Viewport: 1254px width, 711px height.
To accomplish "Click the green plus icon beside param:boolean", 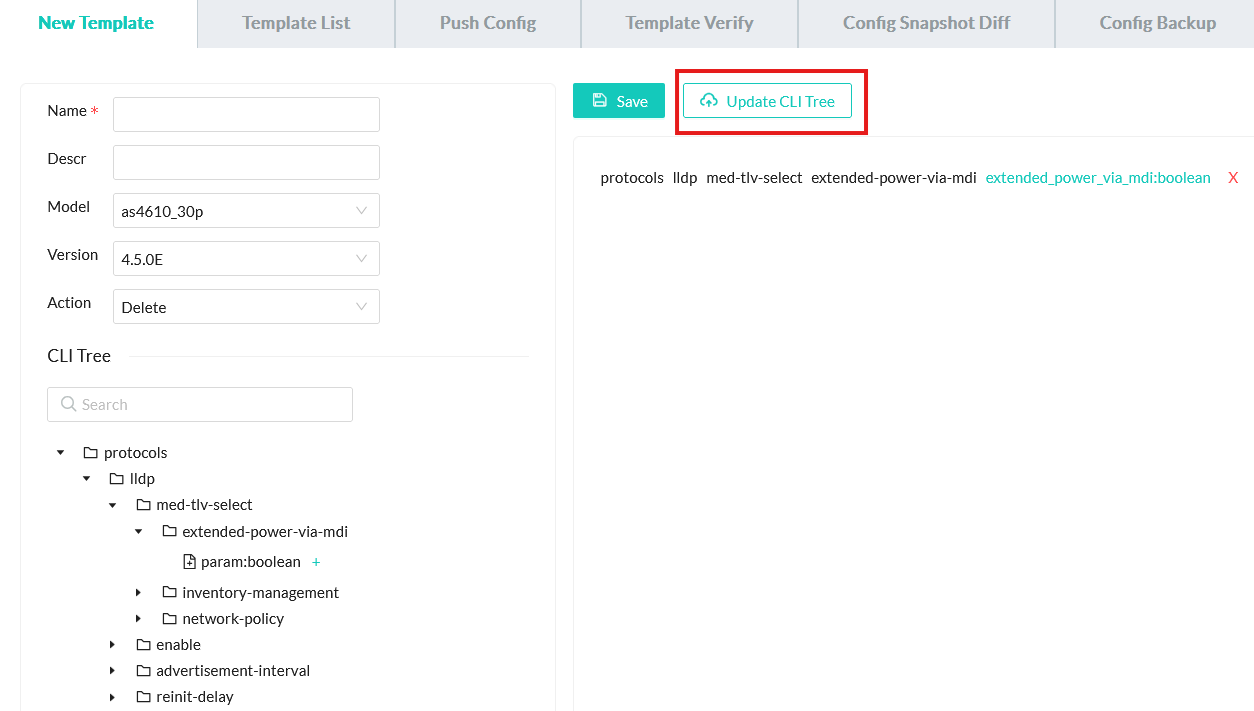I will [316, 562].
